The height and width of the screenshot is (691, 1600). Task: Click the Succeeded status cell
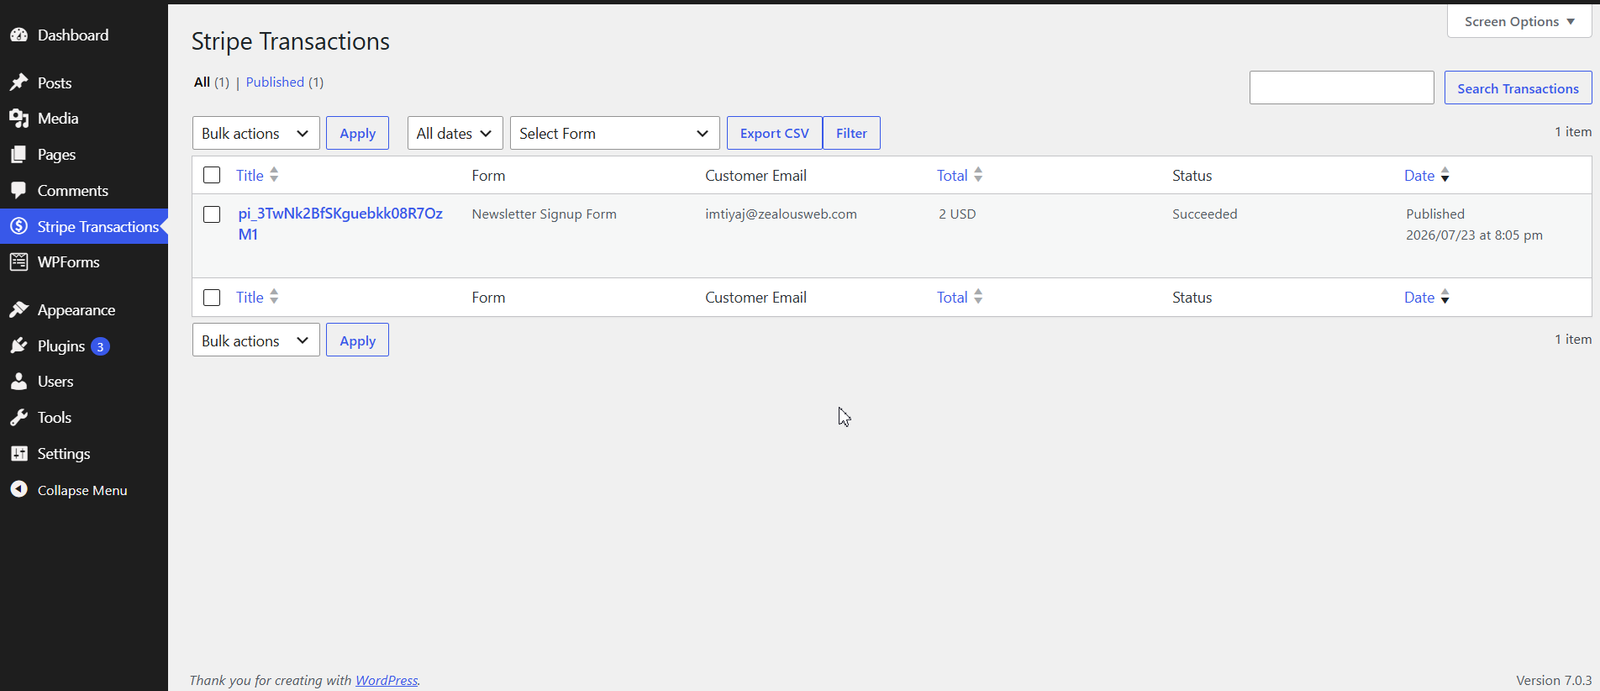(x=1205, y=214)
